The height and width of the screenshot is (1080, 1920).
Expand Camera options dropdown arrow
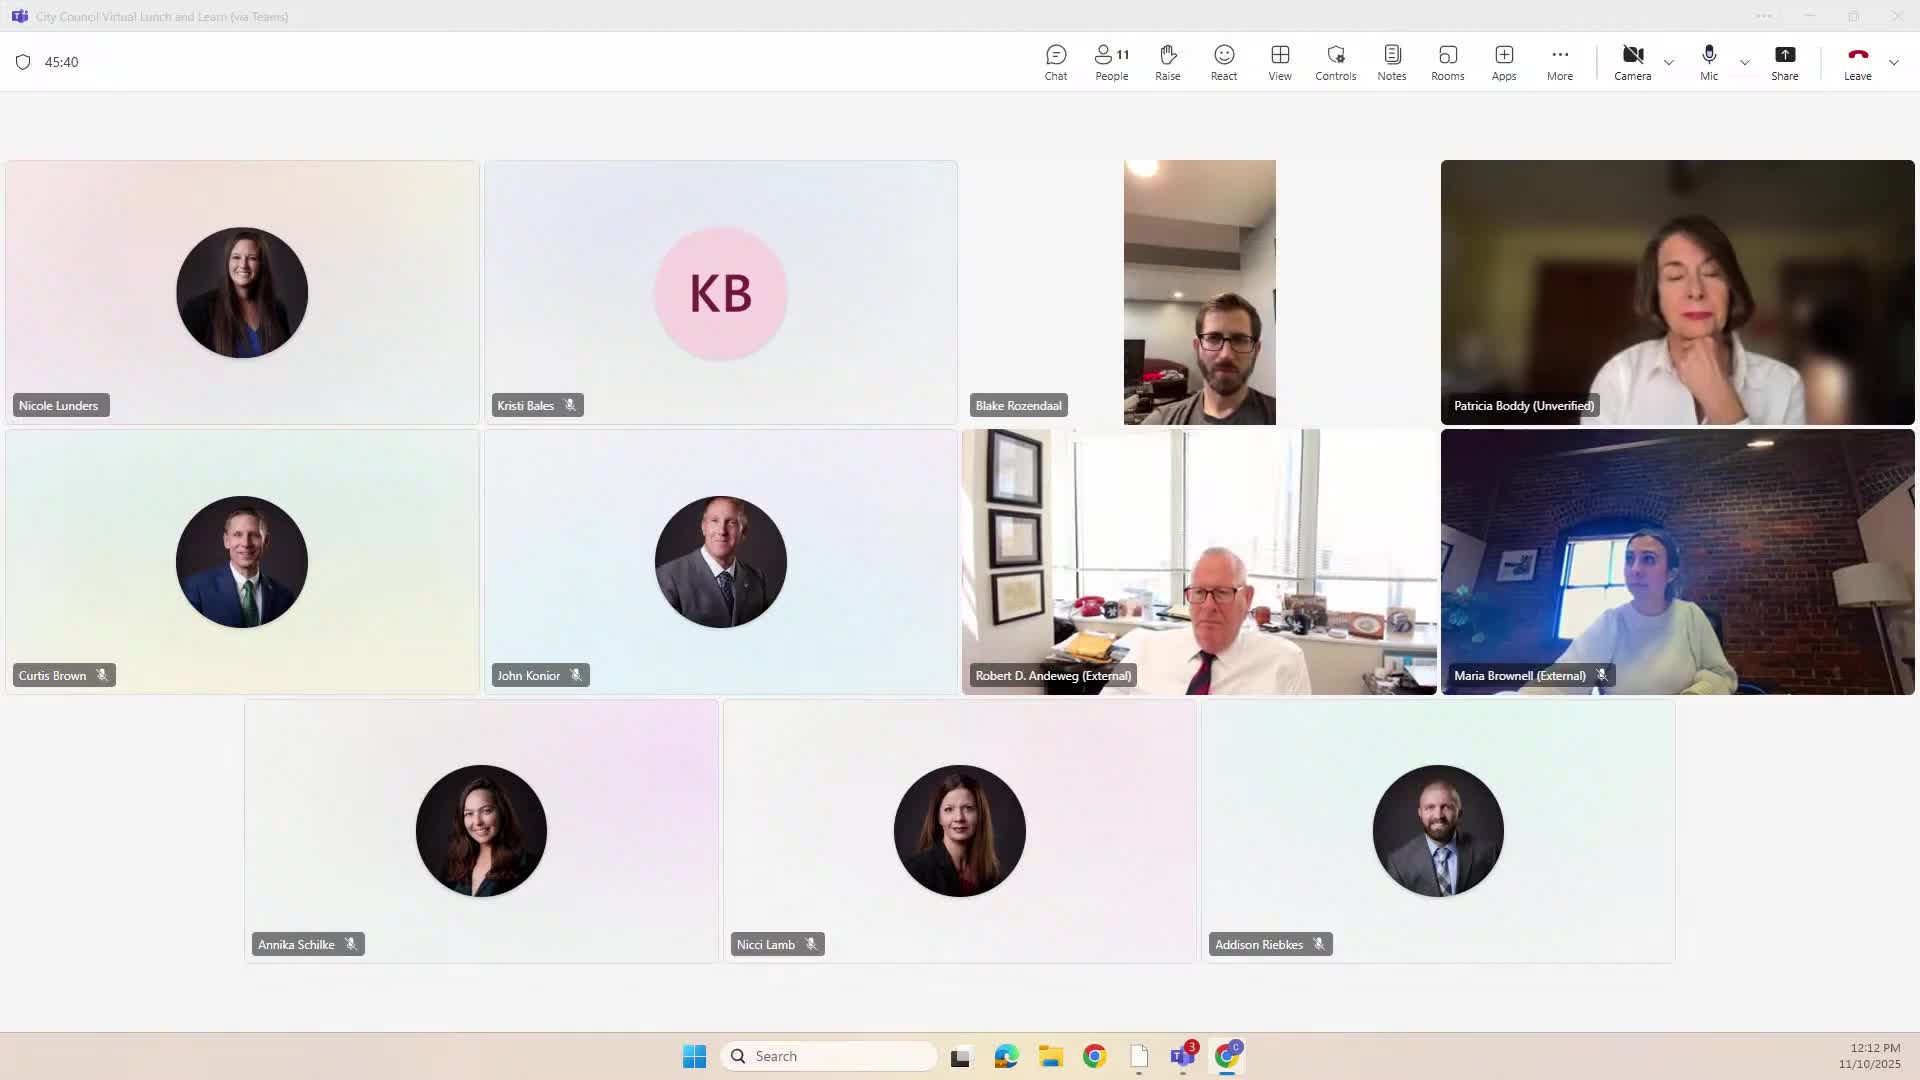click(1668, 63)
